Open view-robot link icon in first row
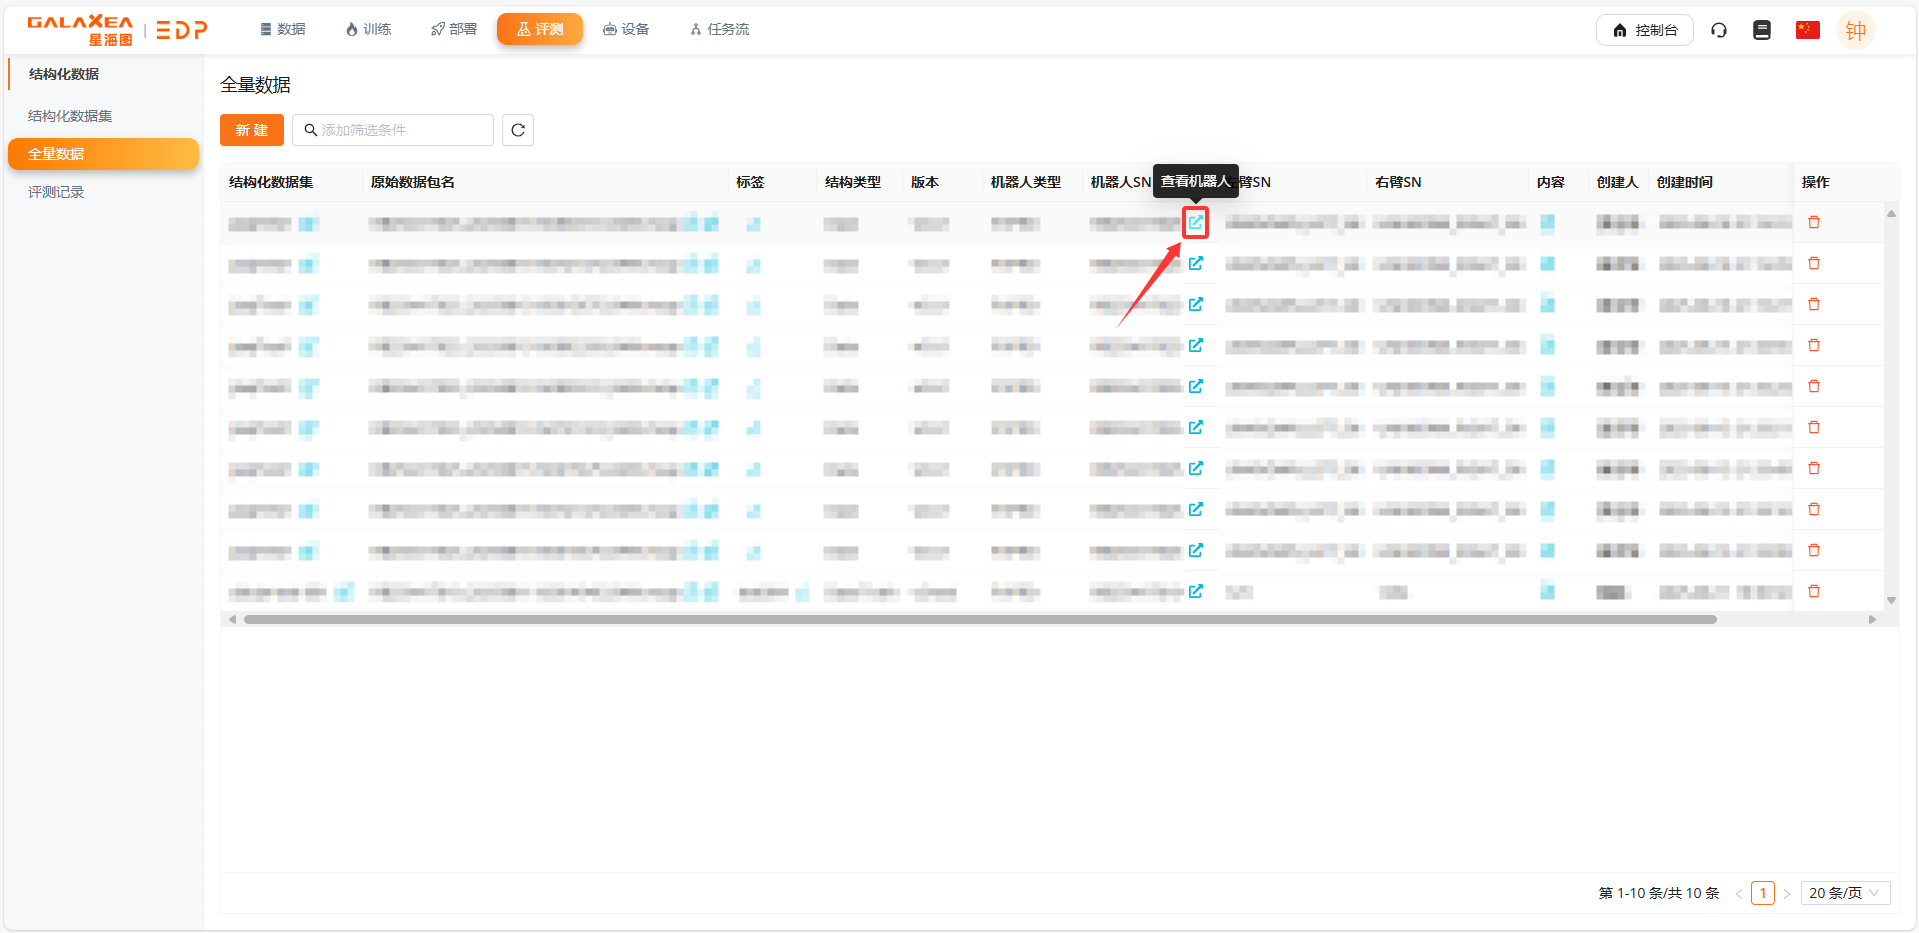1919x933 pixels. coord(1195,222)
